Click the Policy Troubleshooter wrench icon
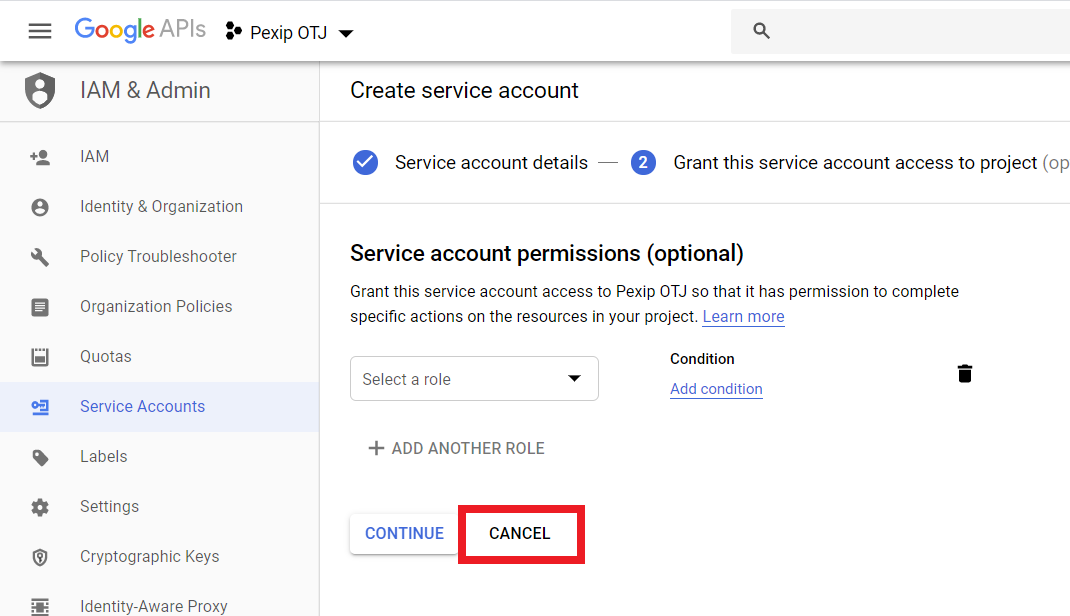The height and width of the screenshot is (616, 1070). pos(40,257)
